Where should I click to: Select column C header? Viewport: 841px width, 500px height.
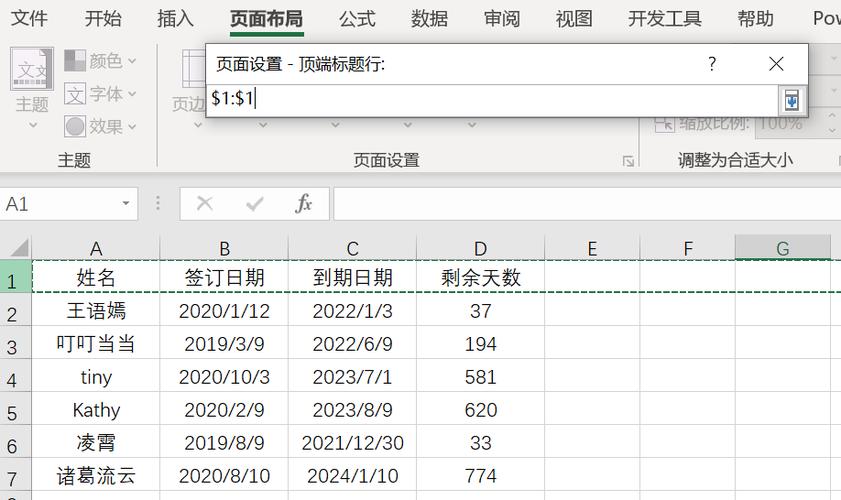(x=352, y=248)
